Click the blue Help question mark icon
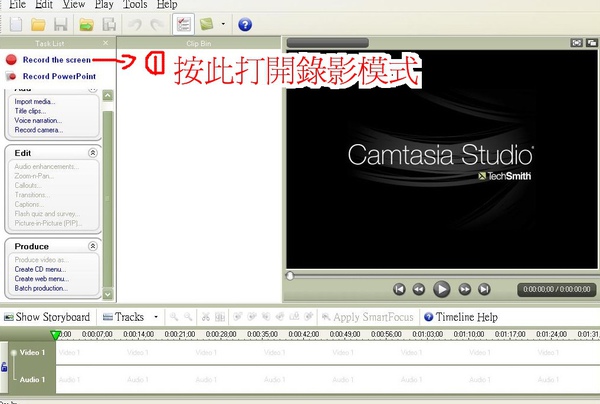The height and width of the screenshot is (404, 600). (245, 24)
